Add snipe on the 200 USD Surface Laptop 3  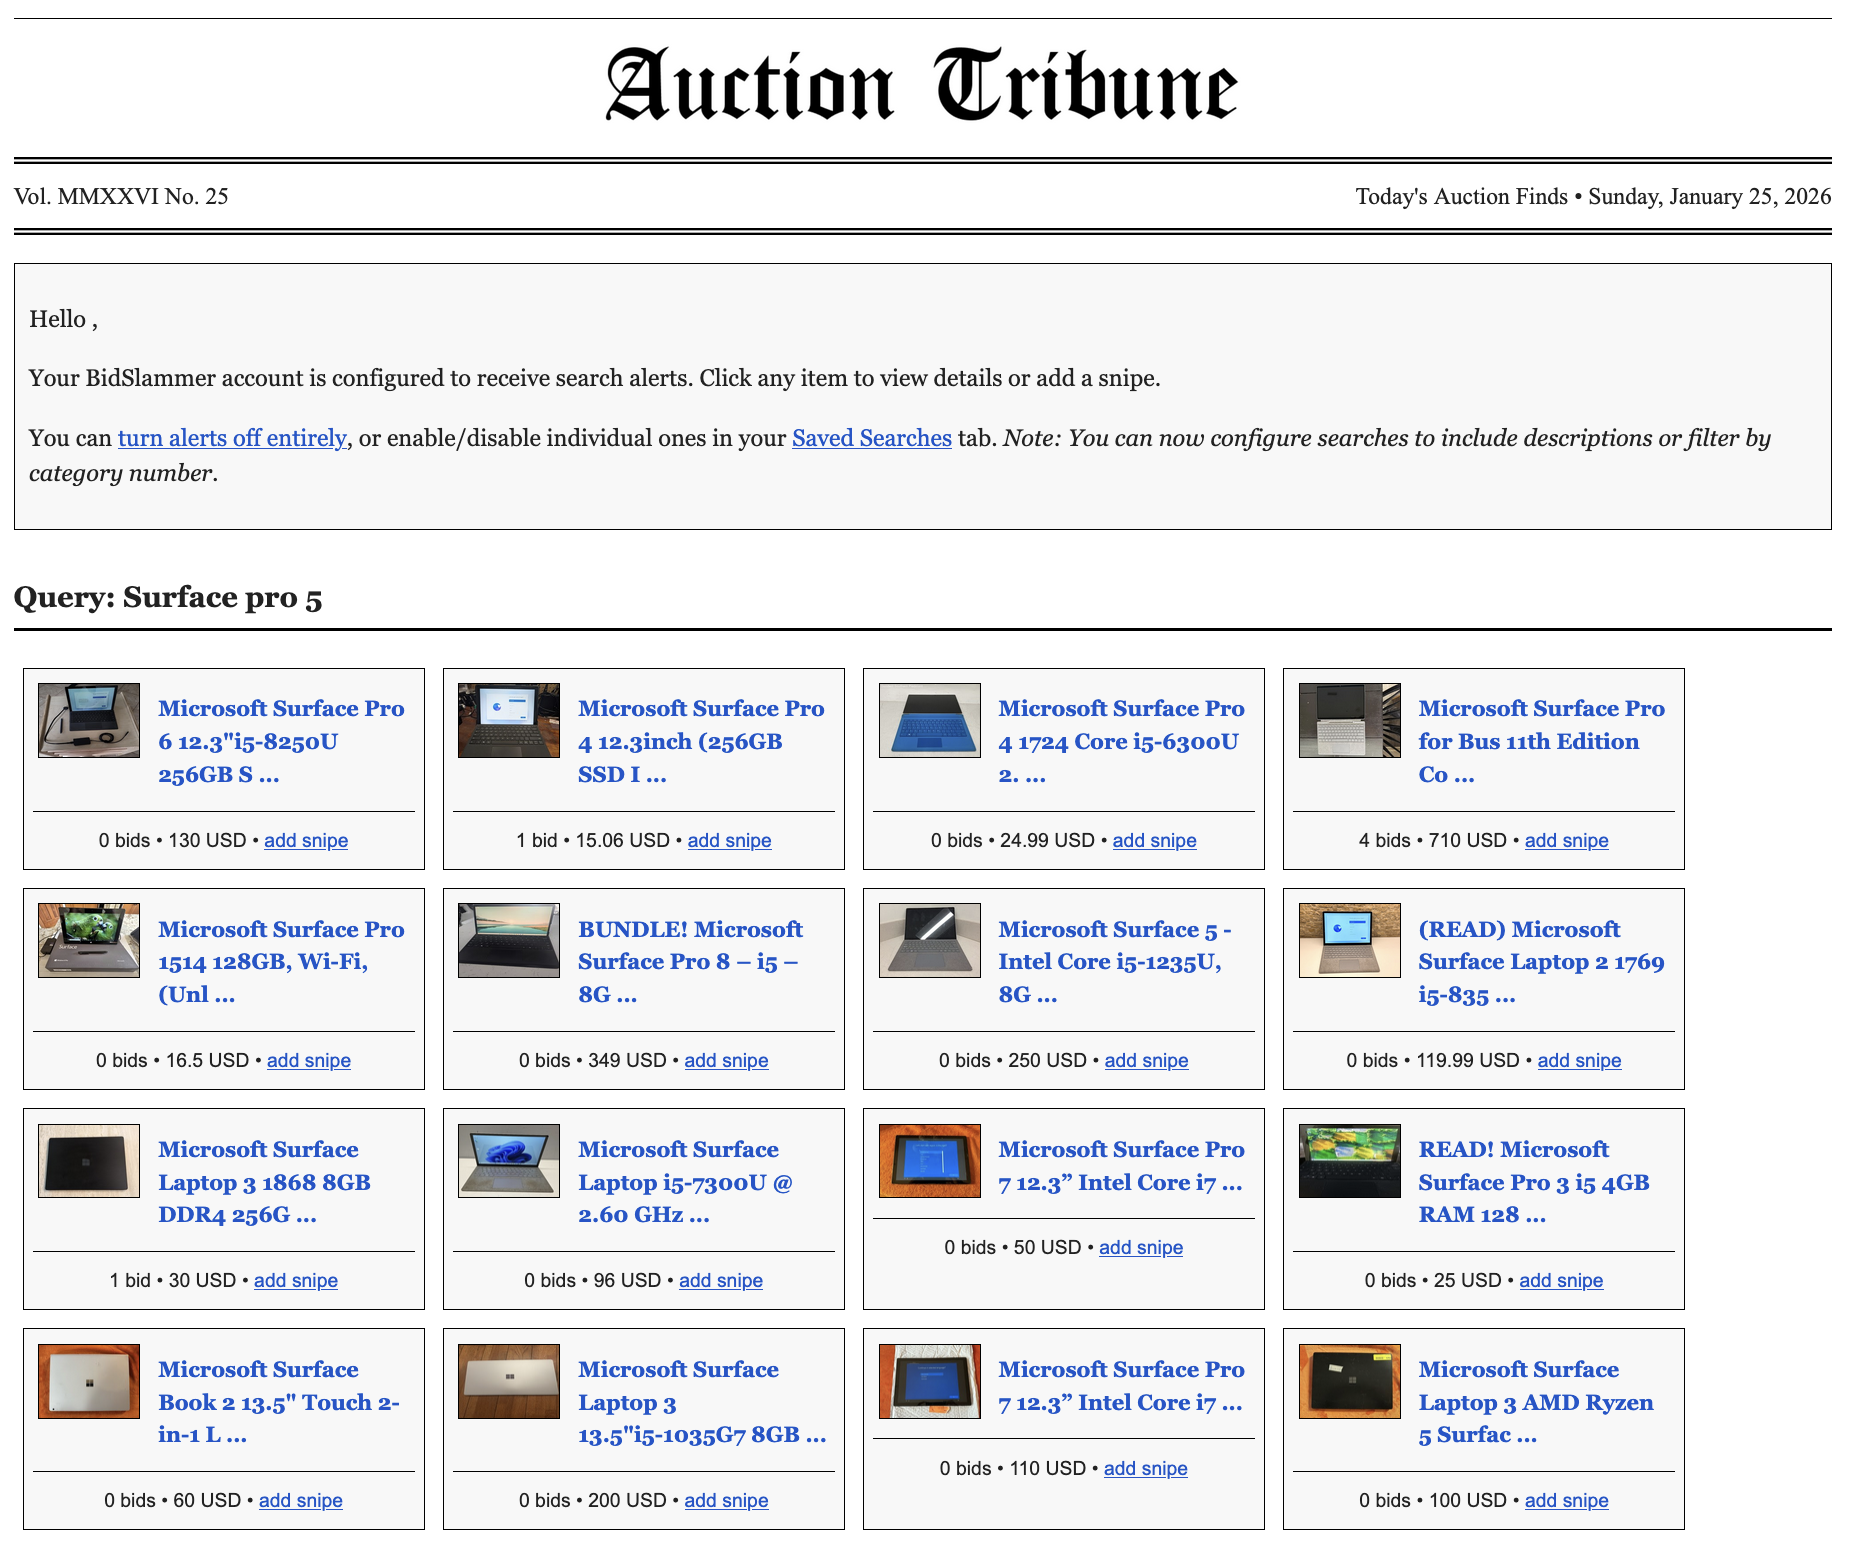(726, 1500)
